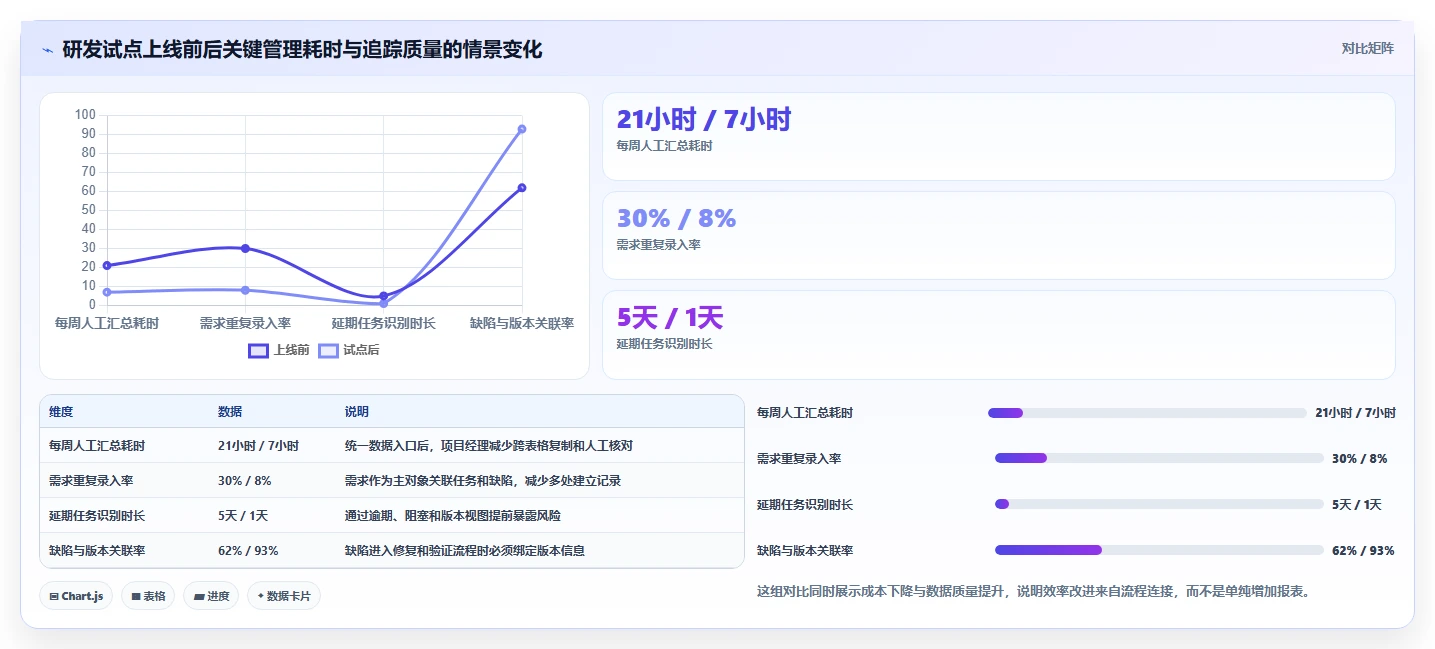Viewport: 1435px width, 649px height.
Task: Click table cell 62% / 93%
Action: click(248, 551)
